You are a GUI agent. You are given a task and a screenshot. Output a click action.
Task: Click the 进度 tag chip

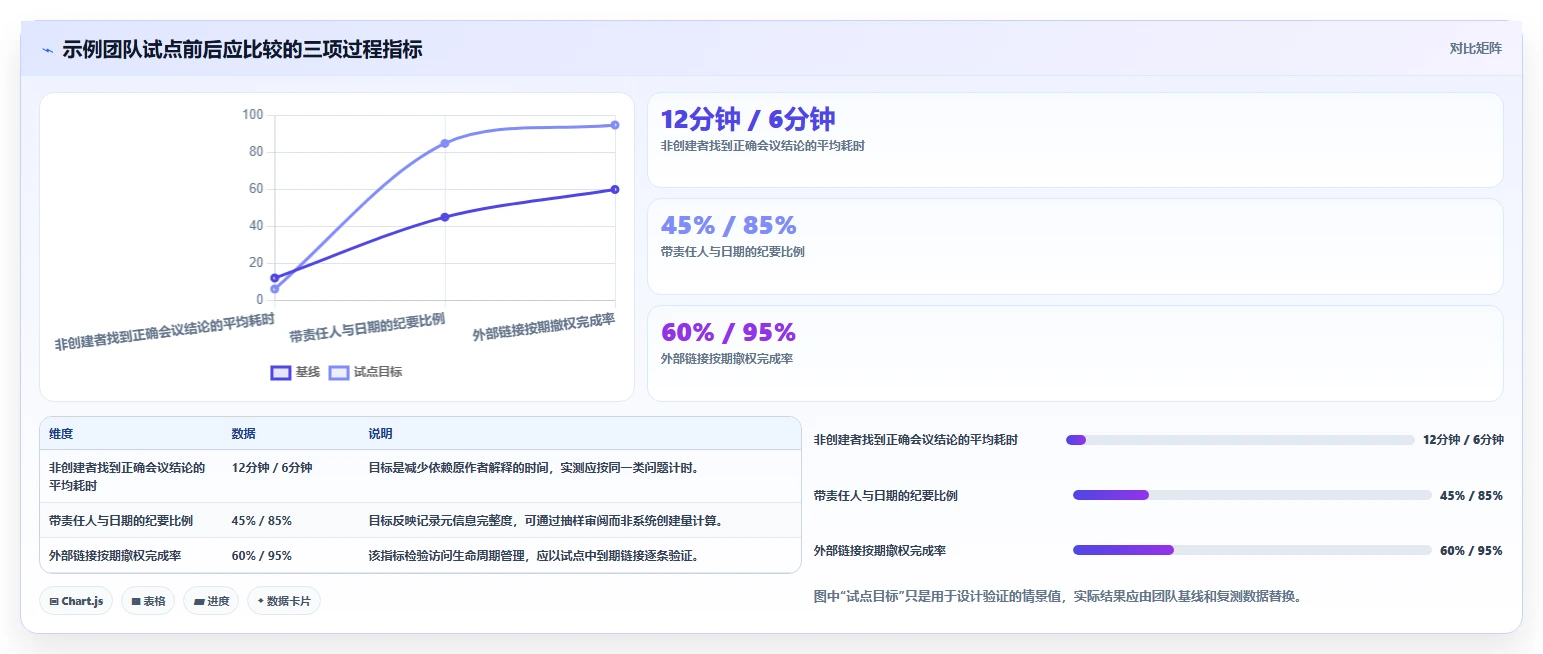click(x=211, y=601)
